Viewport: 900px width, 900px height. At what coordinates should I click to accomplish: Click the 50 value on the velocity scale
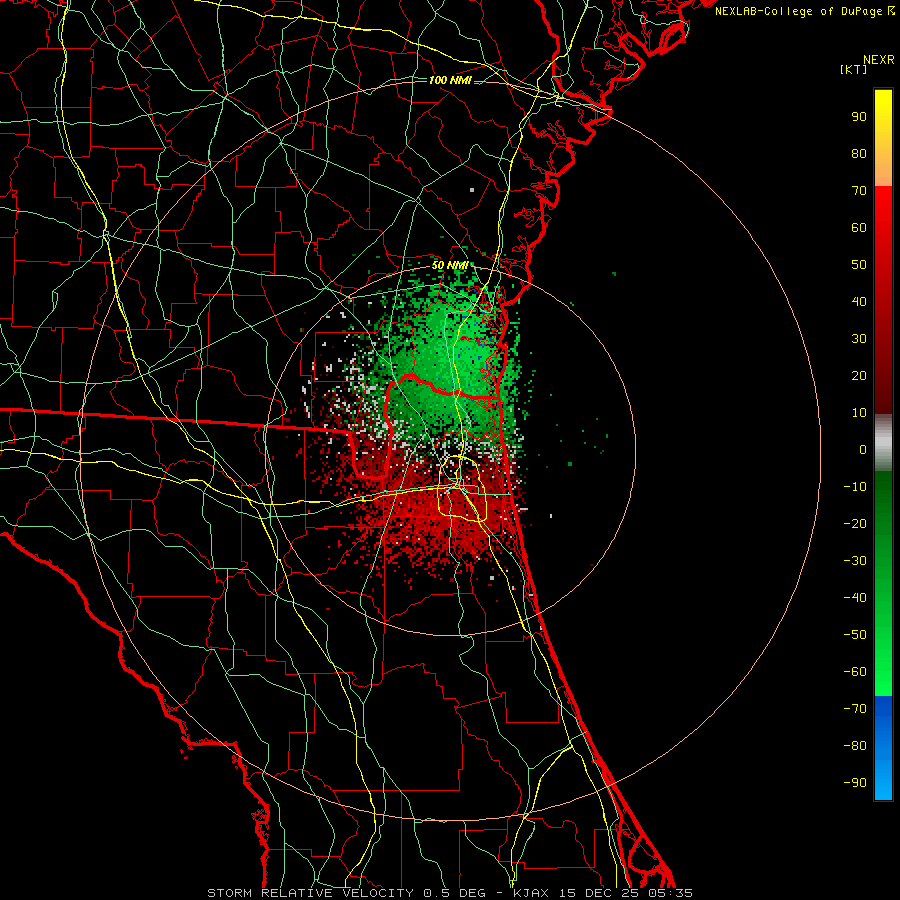pyautogui.click(x=859, y=265)
